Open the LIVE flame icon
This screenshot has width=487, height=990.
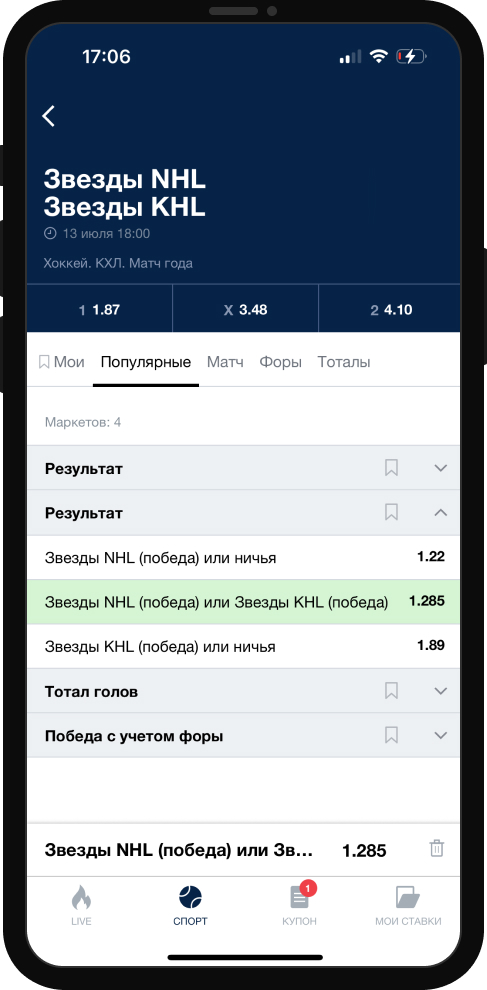pos(81,897)
